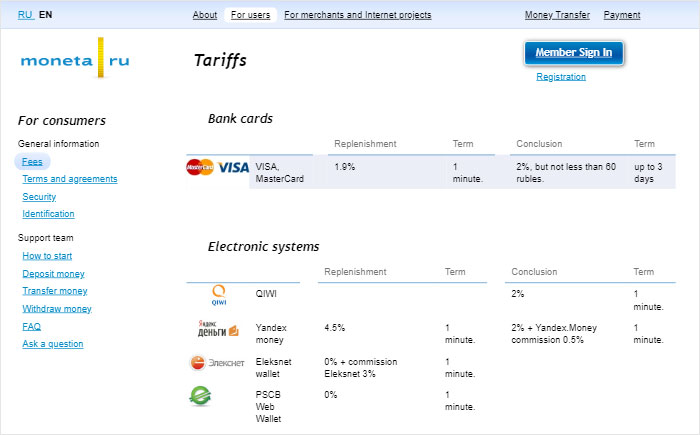Open the Deposit money link
The height and width of the screenshot is (435, 700).
click(x=54, y=274)
